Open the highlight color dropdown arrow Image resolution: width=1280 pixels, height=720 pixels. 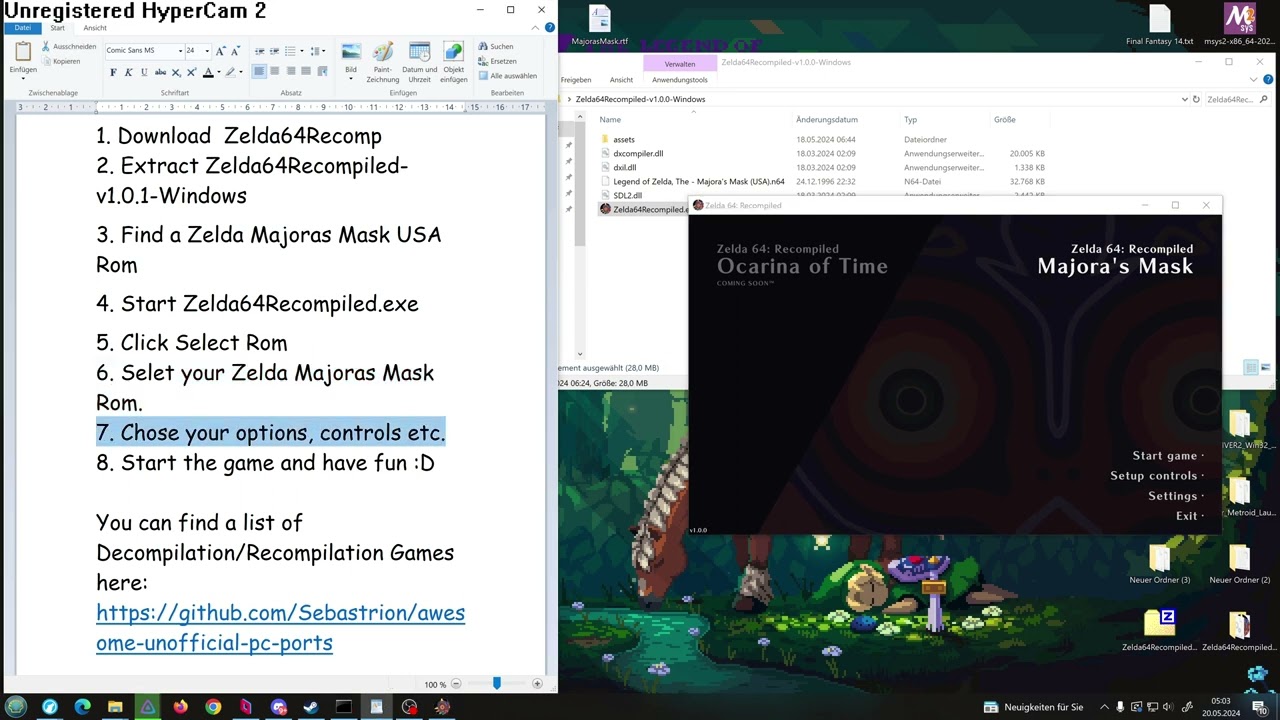click(240, 72)
